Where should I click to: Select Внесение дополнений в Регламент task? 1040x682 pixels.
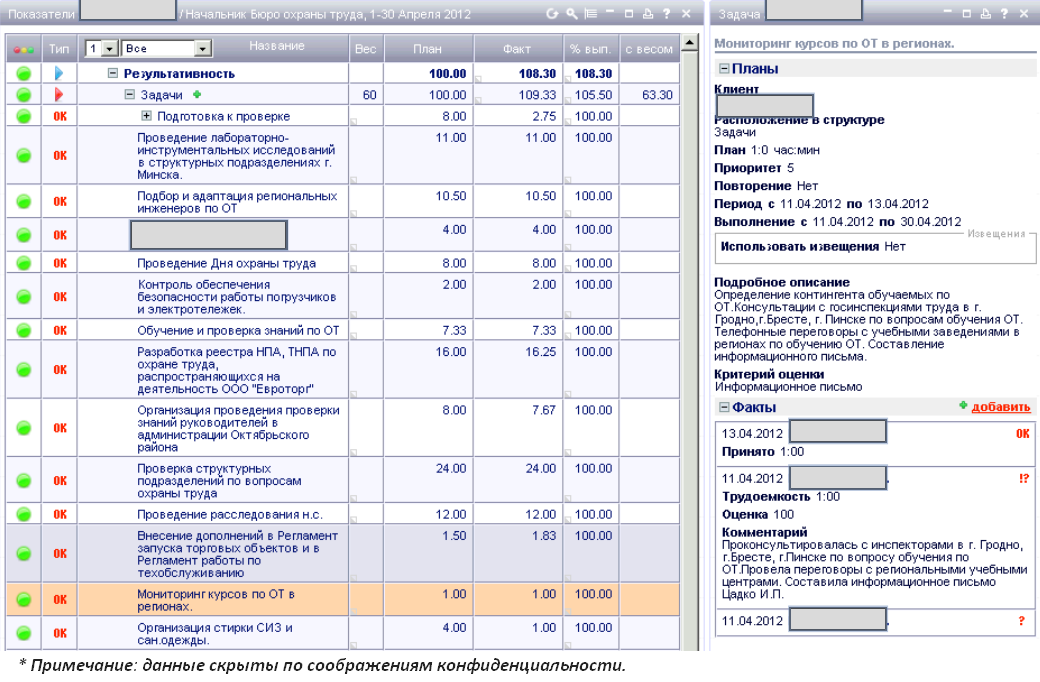click(237, 554)
